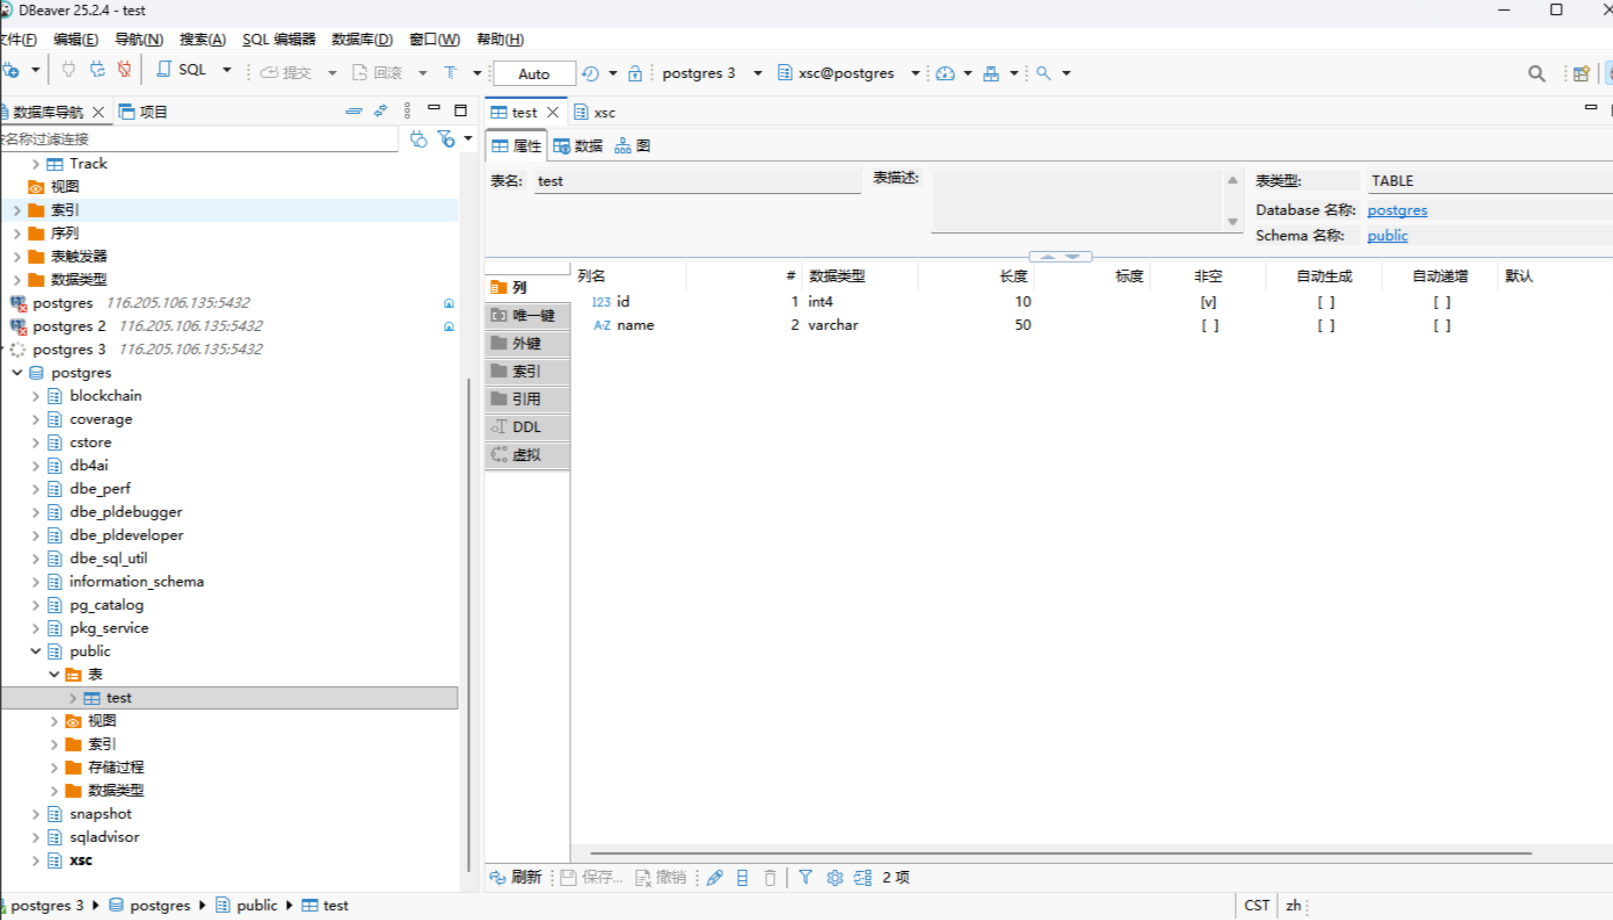1613x920 pixels.
Task: Open the xsc@postgres schema dropdown
Action: tap(915, 73)
